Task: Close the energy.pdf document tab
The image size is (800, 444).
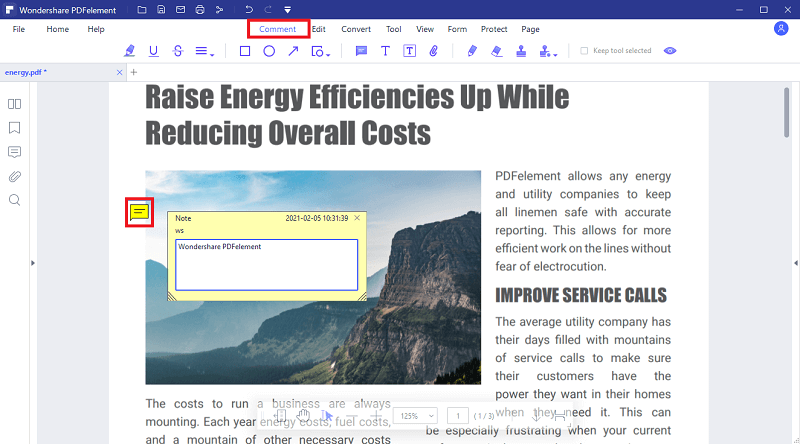Action: coord(119,73)
